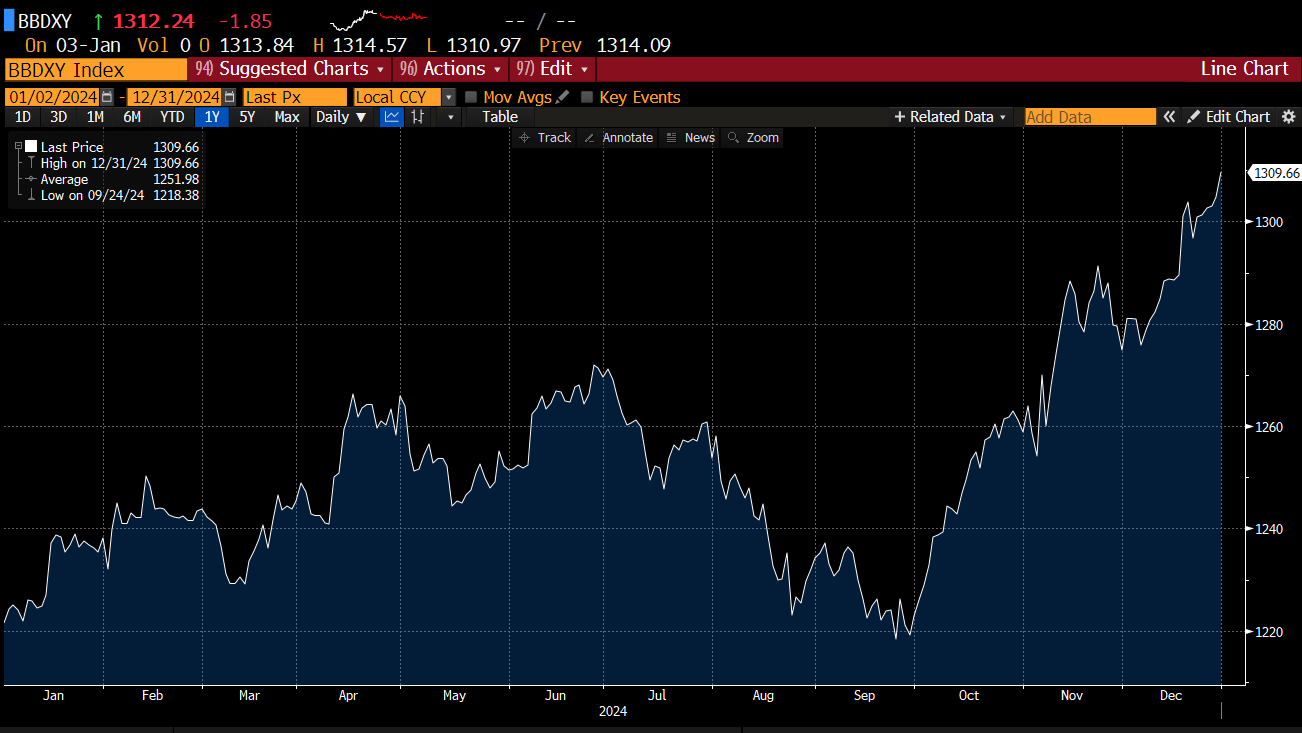Image resolution: width=1302 pixels, height=733 pixels.
Task: Expand the Daily periodicity dropdown
Action: tap(341, 117)
